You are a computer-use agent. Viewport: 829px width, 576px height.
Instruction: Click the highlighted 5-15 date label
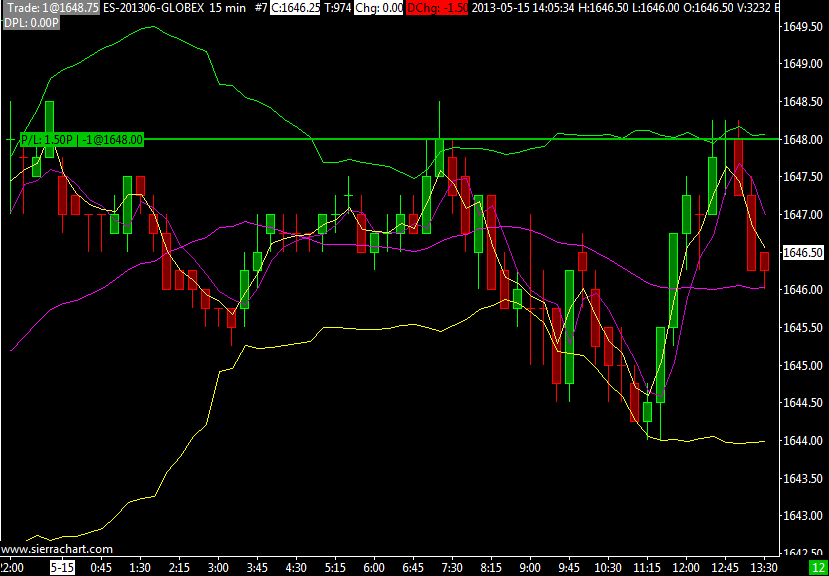click(62, 567)
